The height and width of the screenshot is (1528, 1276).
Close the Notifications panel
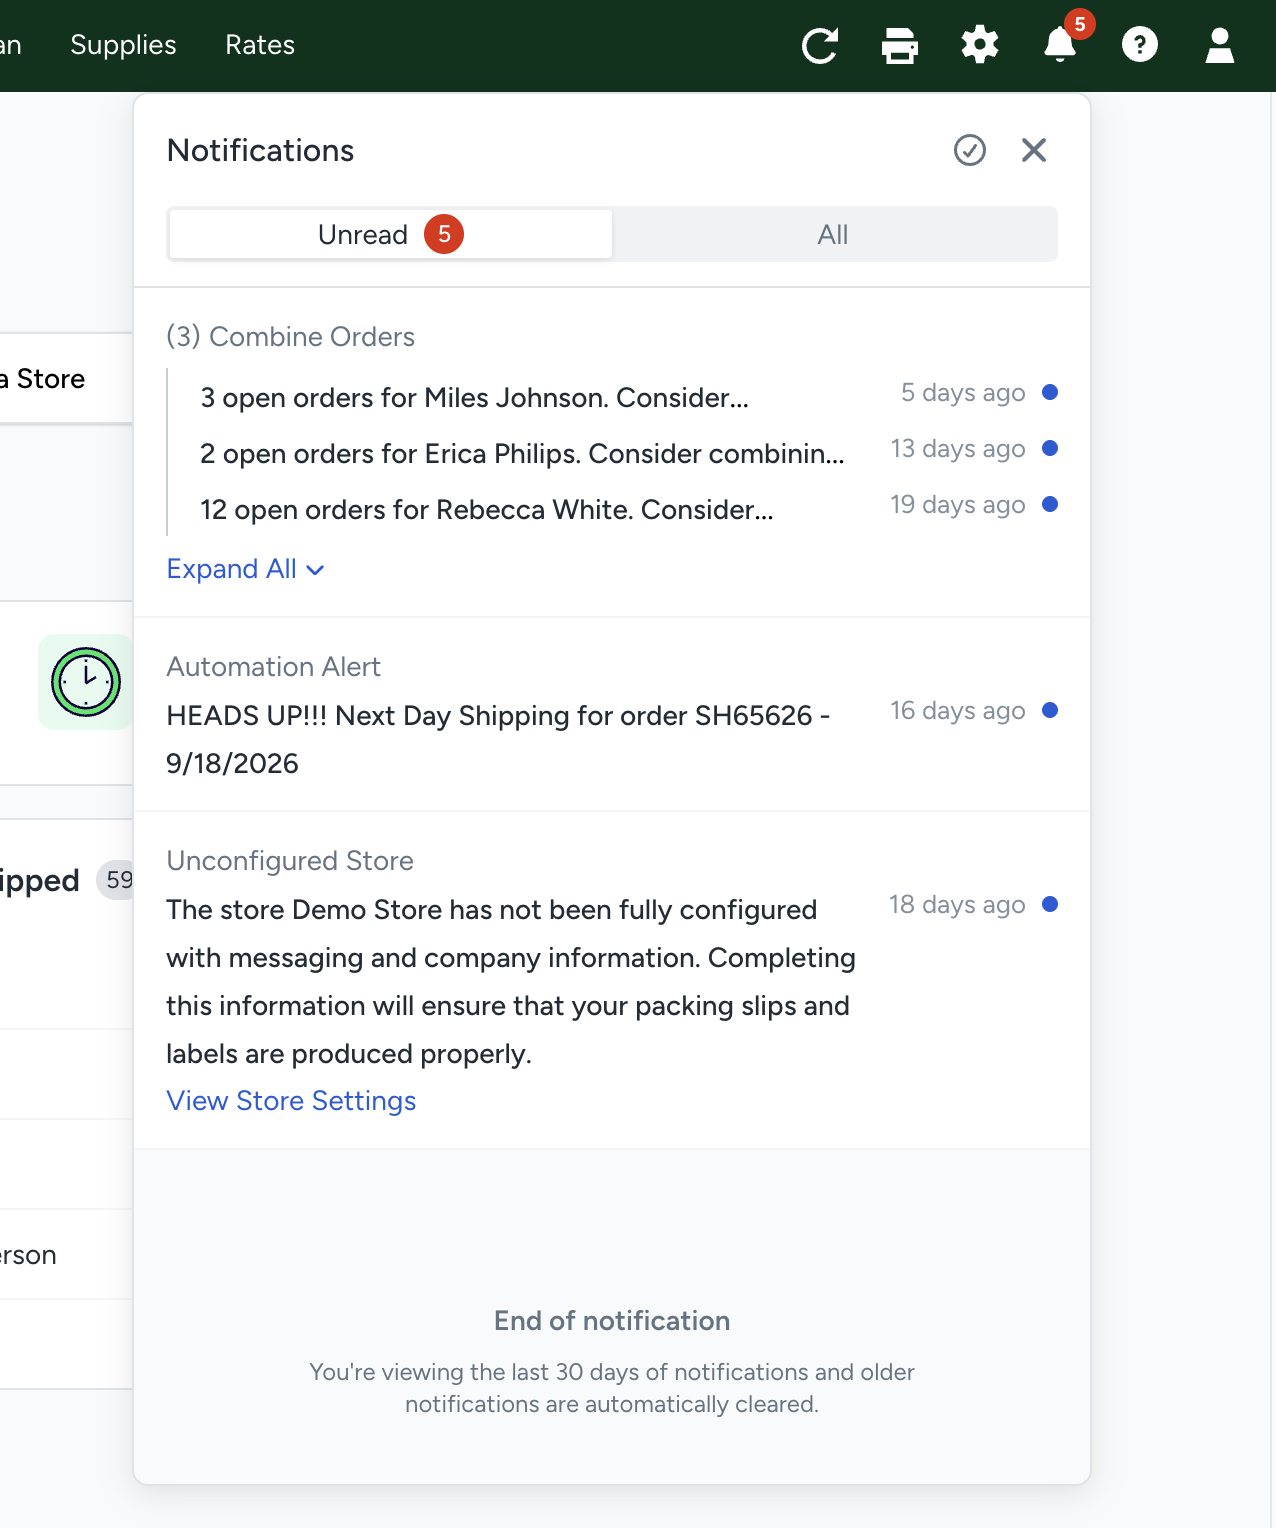[1034, 150]
